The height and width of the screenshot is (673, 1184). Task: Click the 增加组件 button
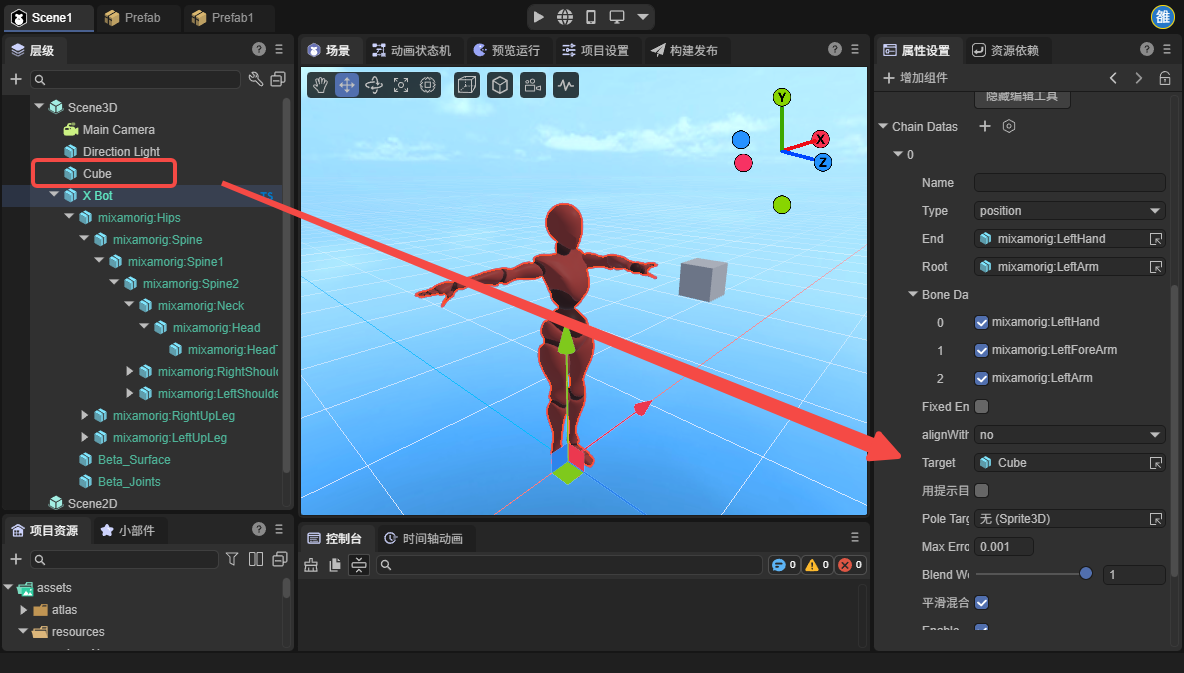[x=915, y=78]
